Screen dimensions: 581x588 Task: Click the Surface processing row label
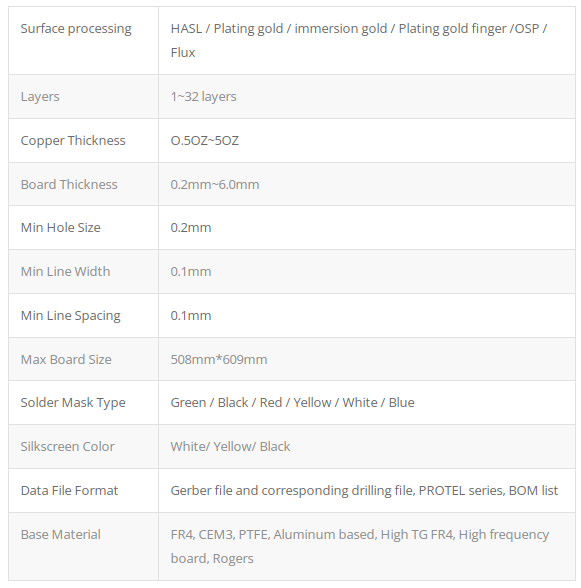pyautogui.click(x=76, y=29)
